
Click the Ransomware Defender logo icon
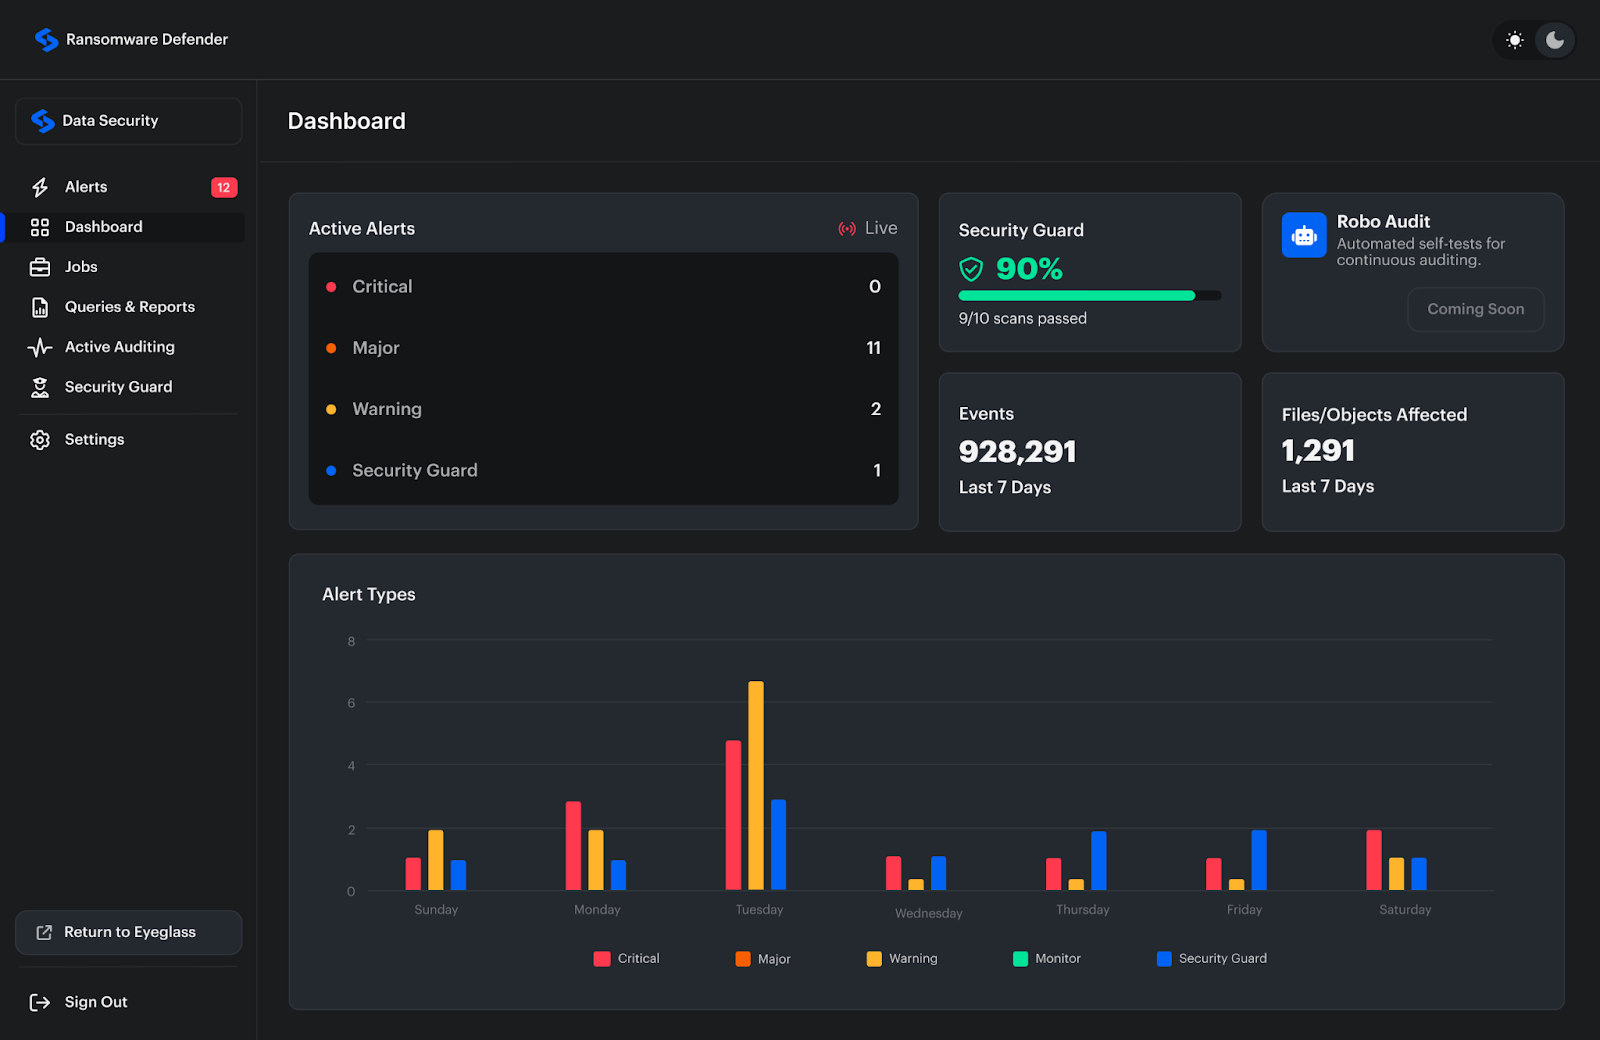point(46,39)
